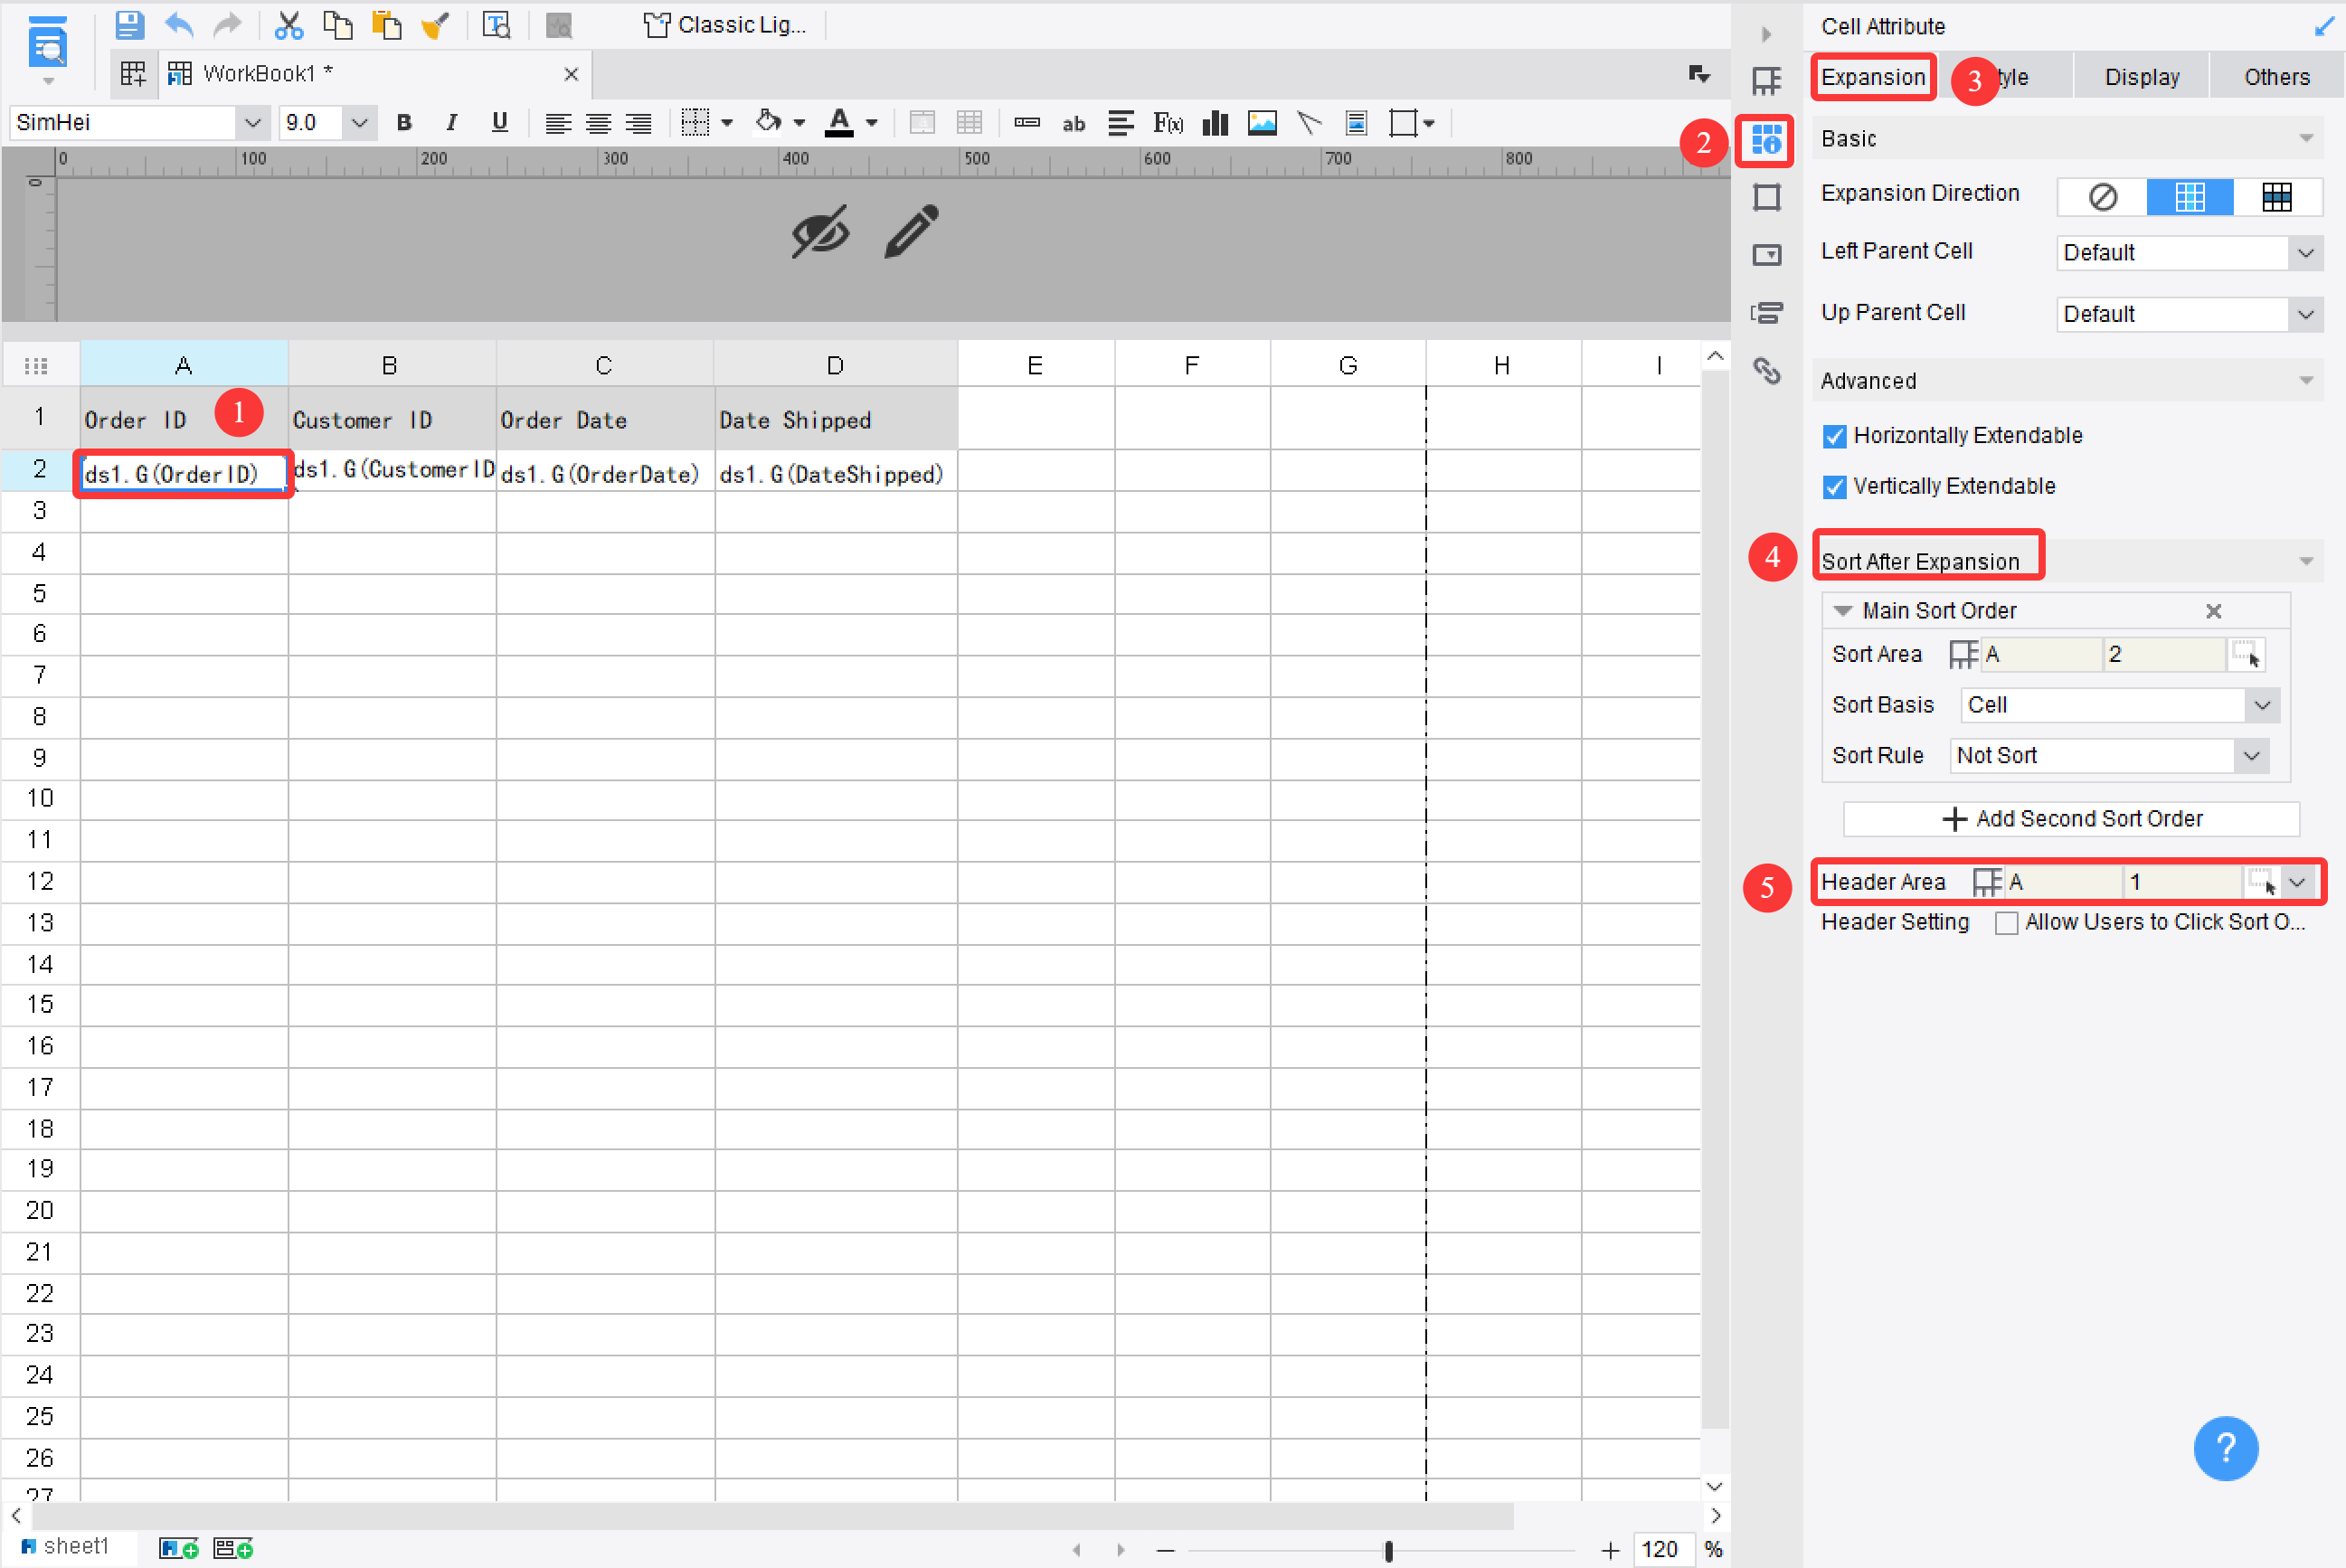
Task: Insert image icon in toolbar
Action: [x=1262, y=123]
